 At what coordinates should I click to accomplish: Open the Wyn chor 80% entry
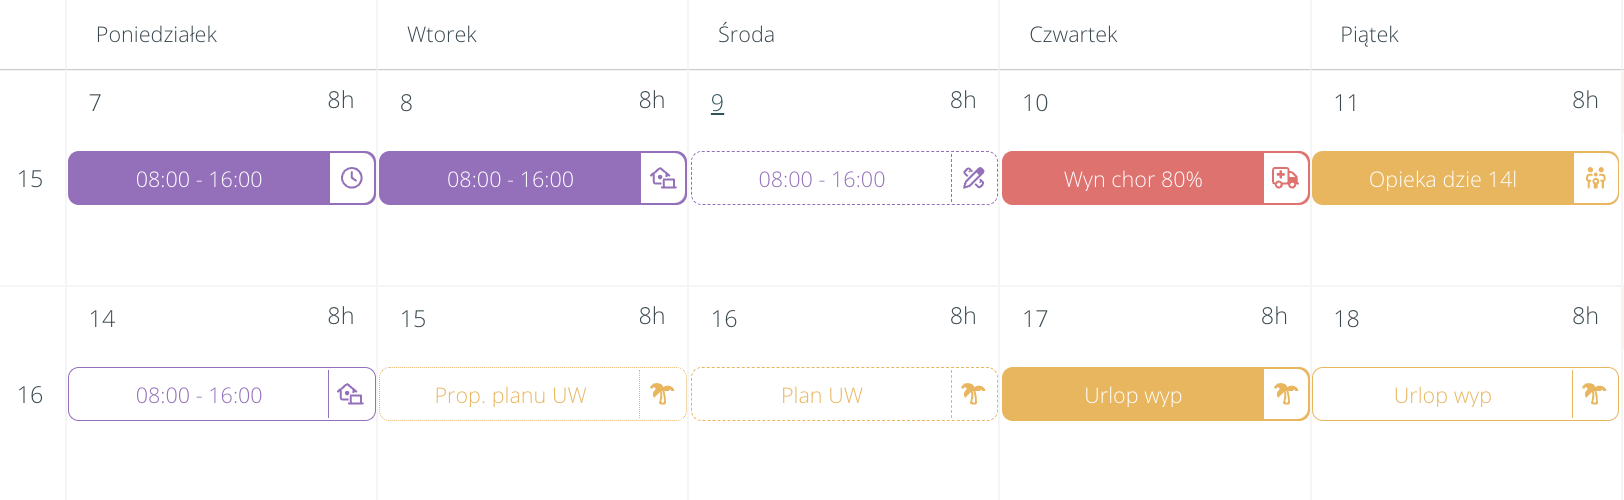coord(1133,179)
